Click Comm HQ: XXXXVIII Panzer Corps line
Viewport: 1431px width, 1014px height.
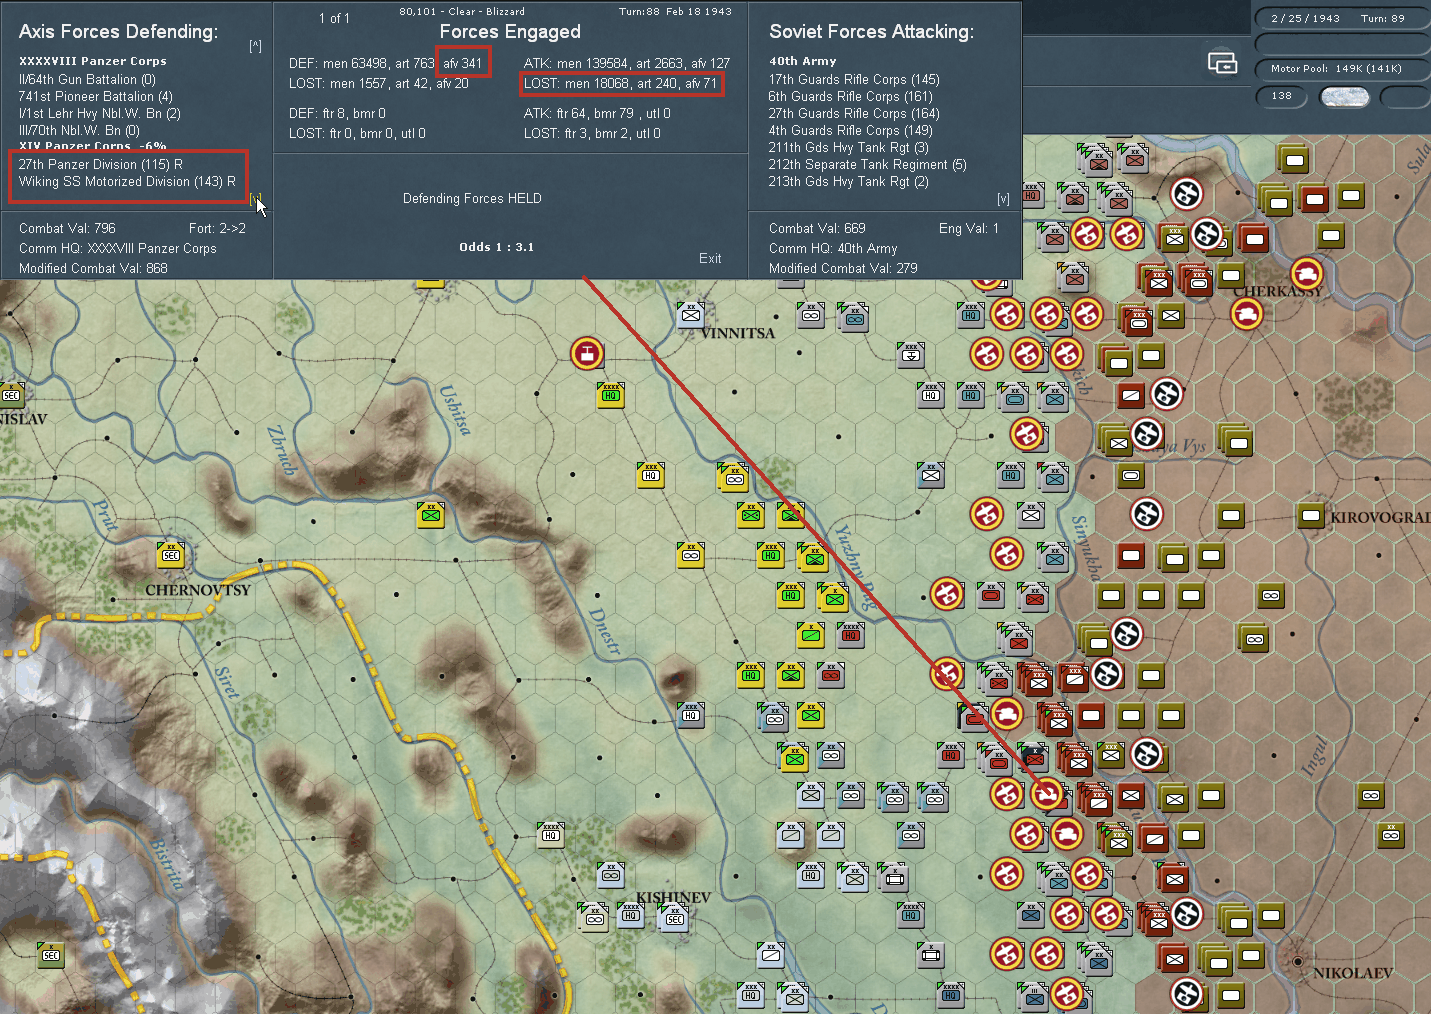click(118, 248)
